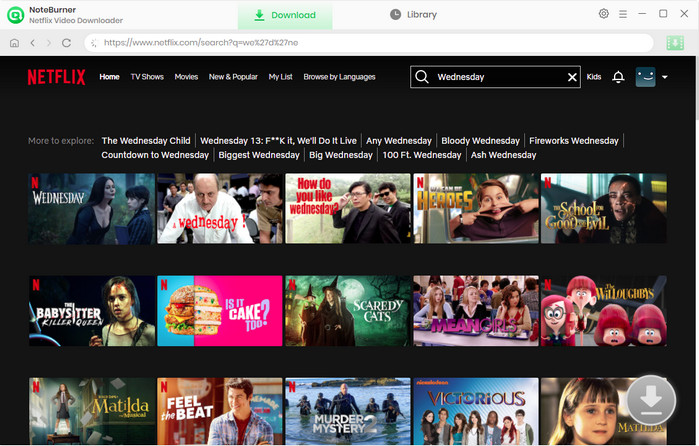Screen dimensions: 699x446
Task: Click the floating round download button
Action: 651,400
